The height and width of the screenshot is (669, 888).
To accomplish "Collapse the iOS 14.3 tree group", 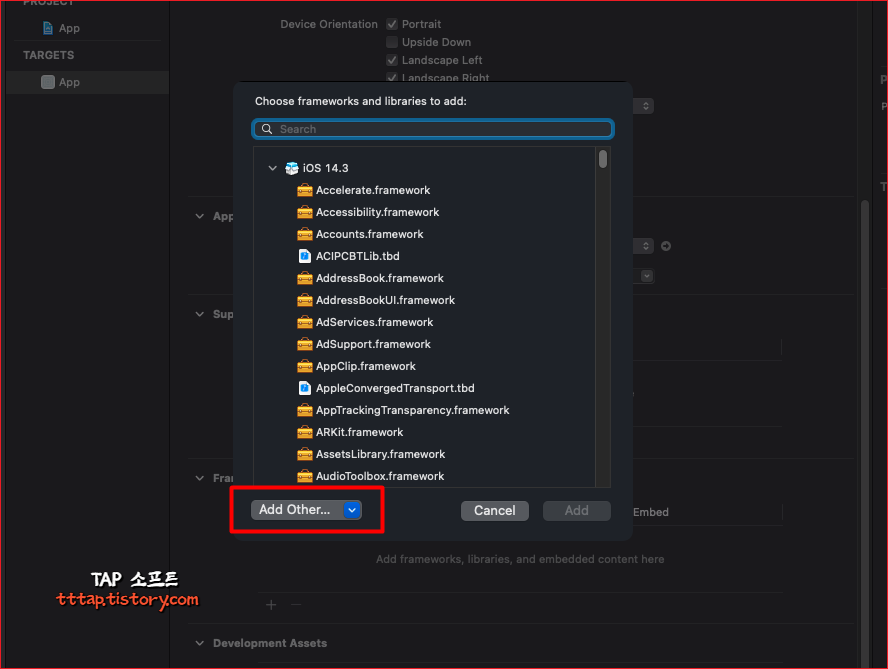I will [x=272, y=168].
